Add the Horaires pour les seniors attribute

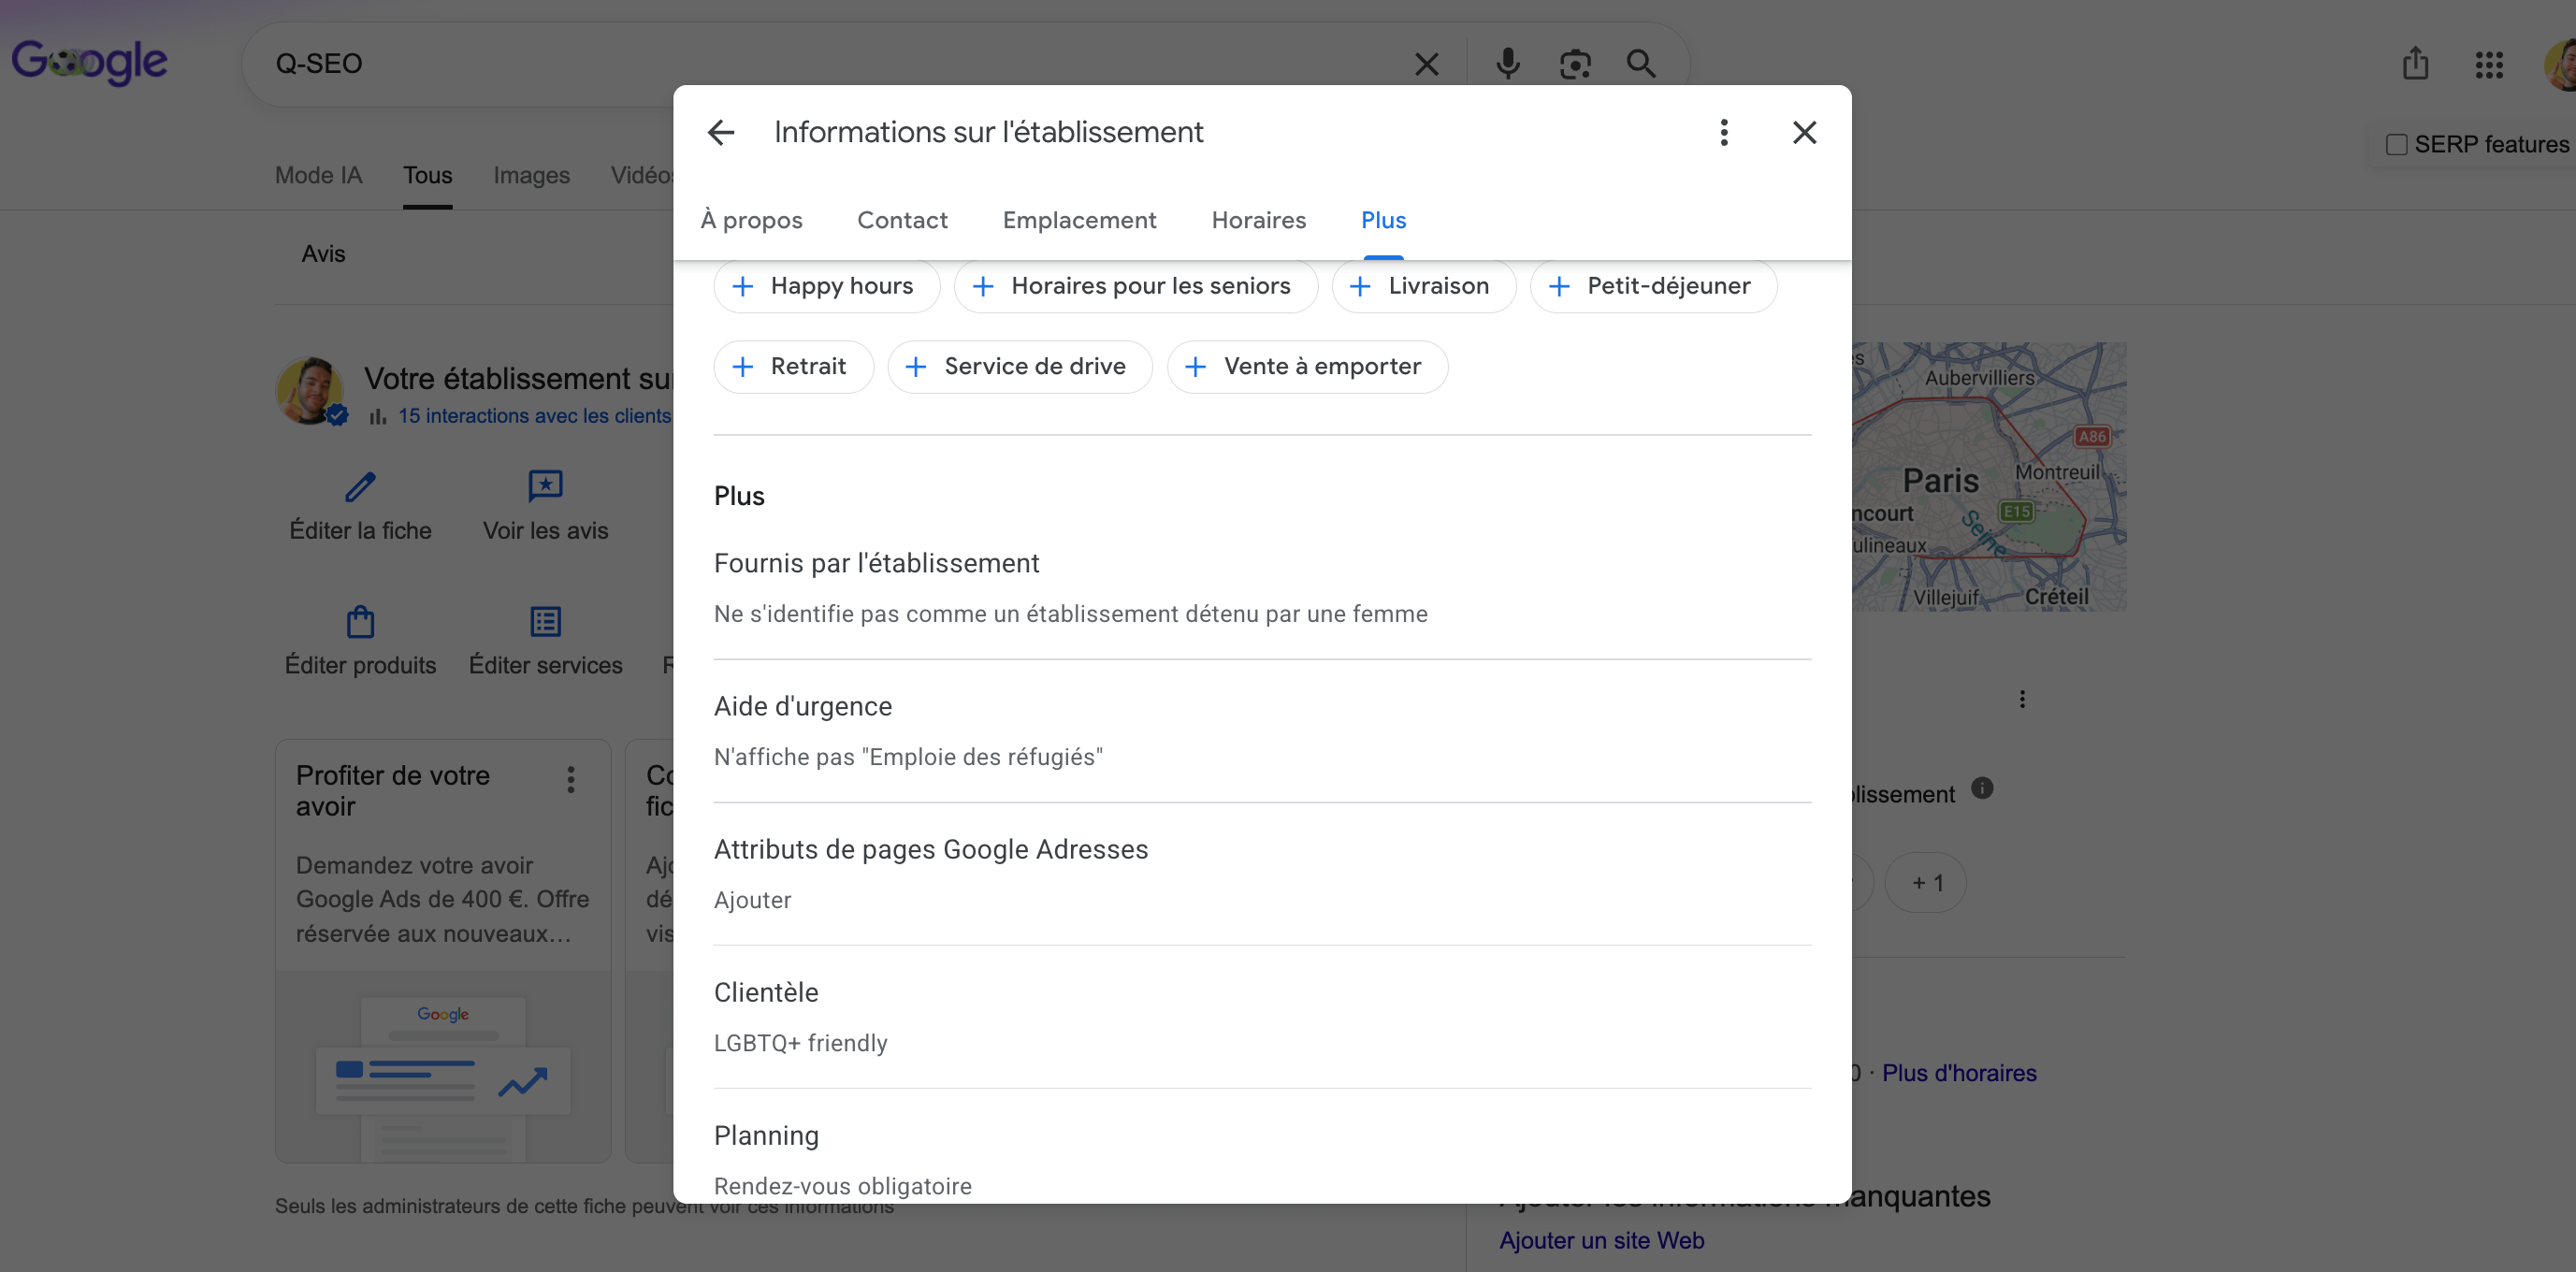pyautogui.click(x=1135, y=286)
